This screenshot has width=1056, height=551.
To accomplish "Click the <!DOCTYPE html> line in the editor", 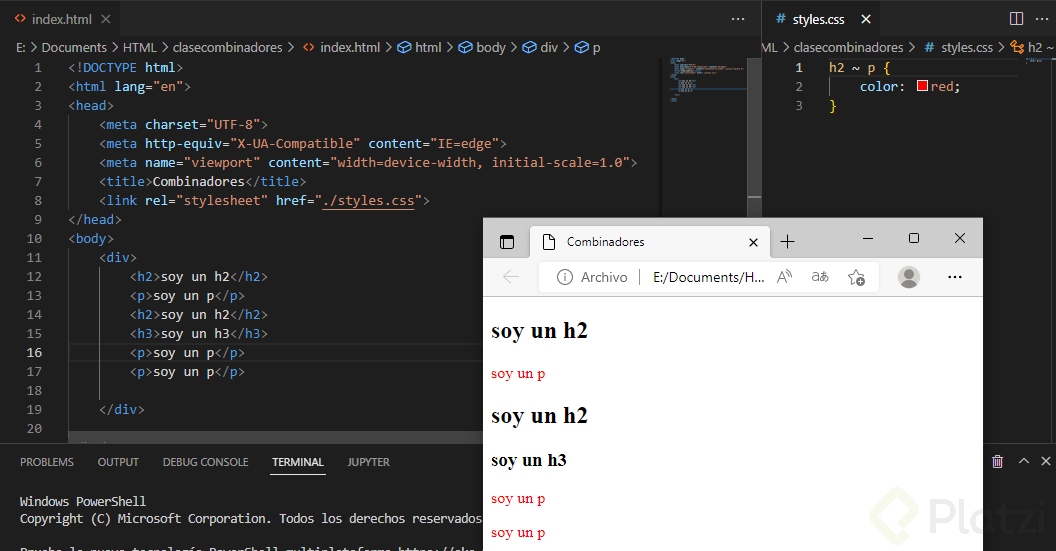I will pos(125,67).
